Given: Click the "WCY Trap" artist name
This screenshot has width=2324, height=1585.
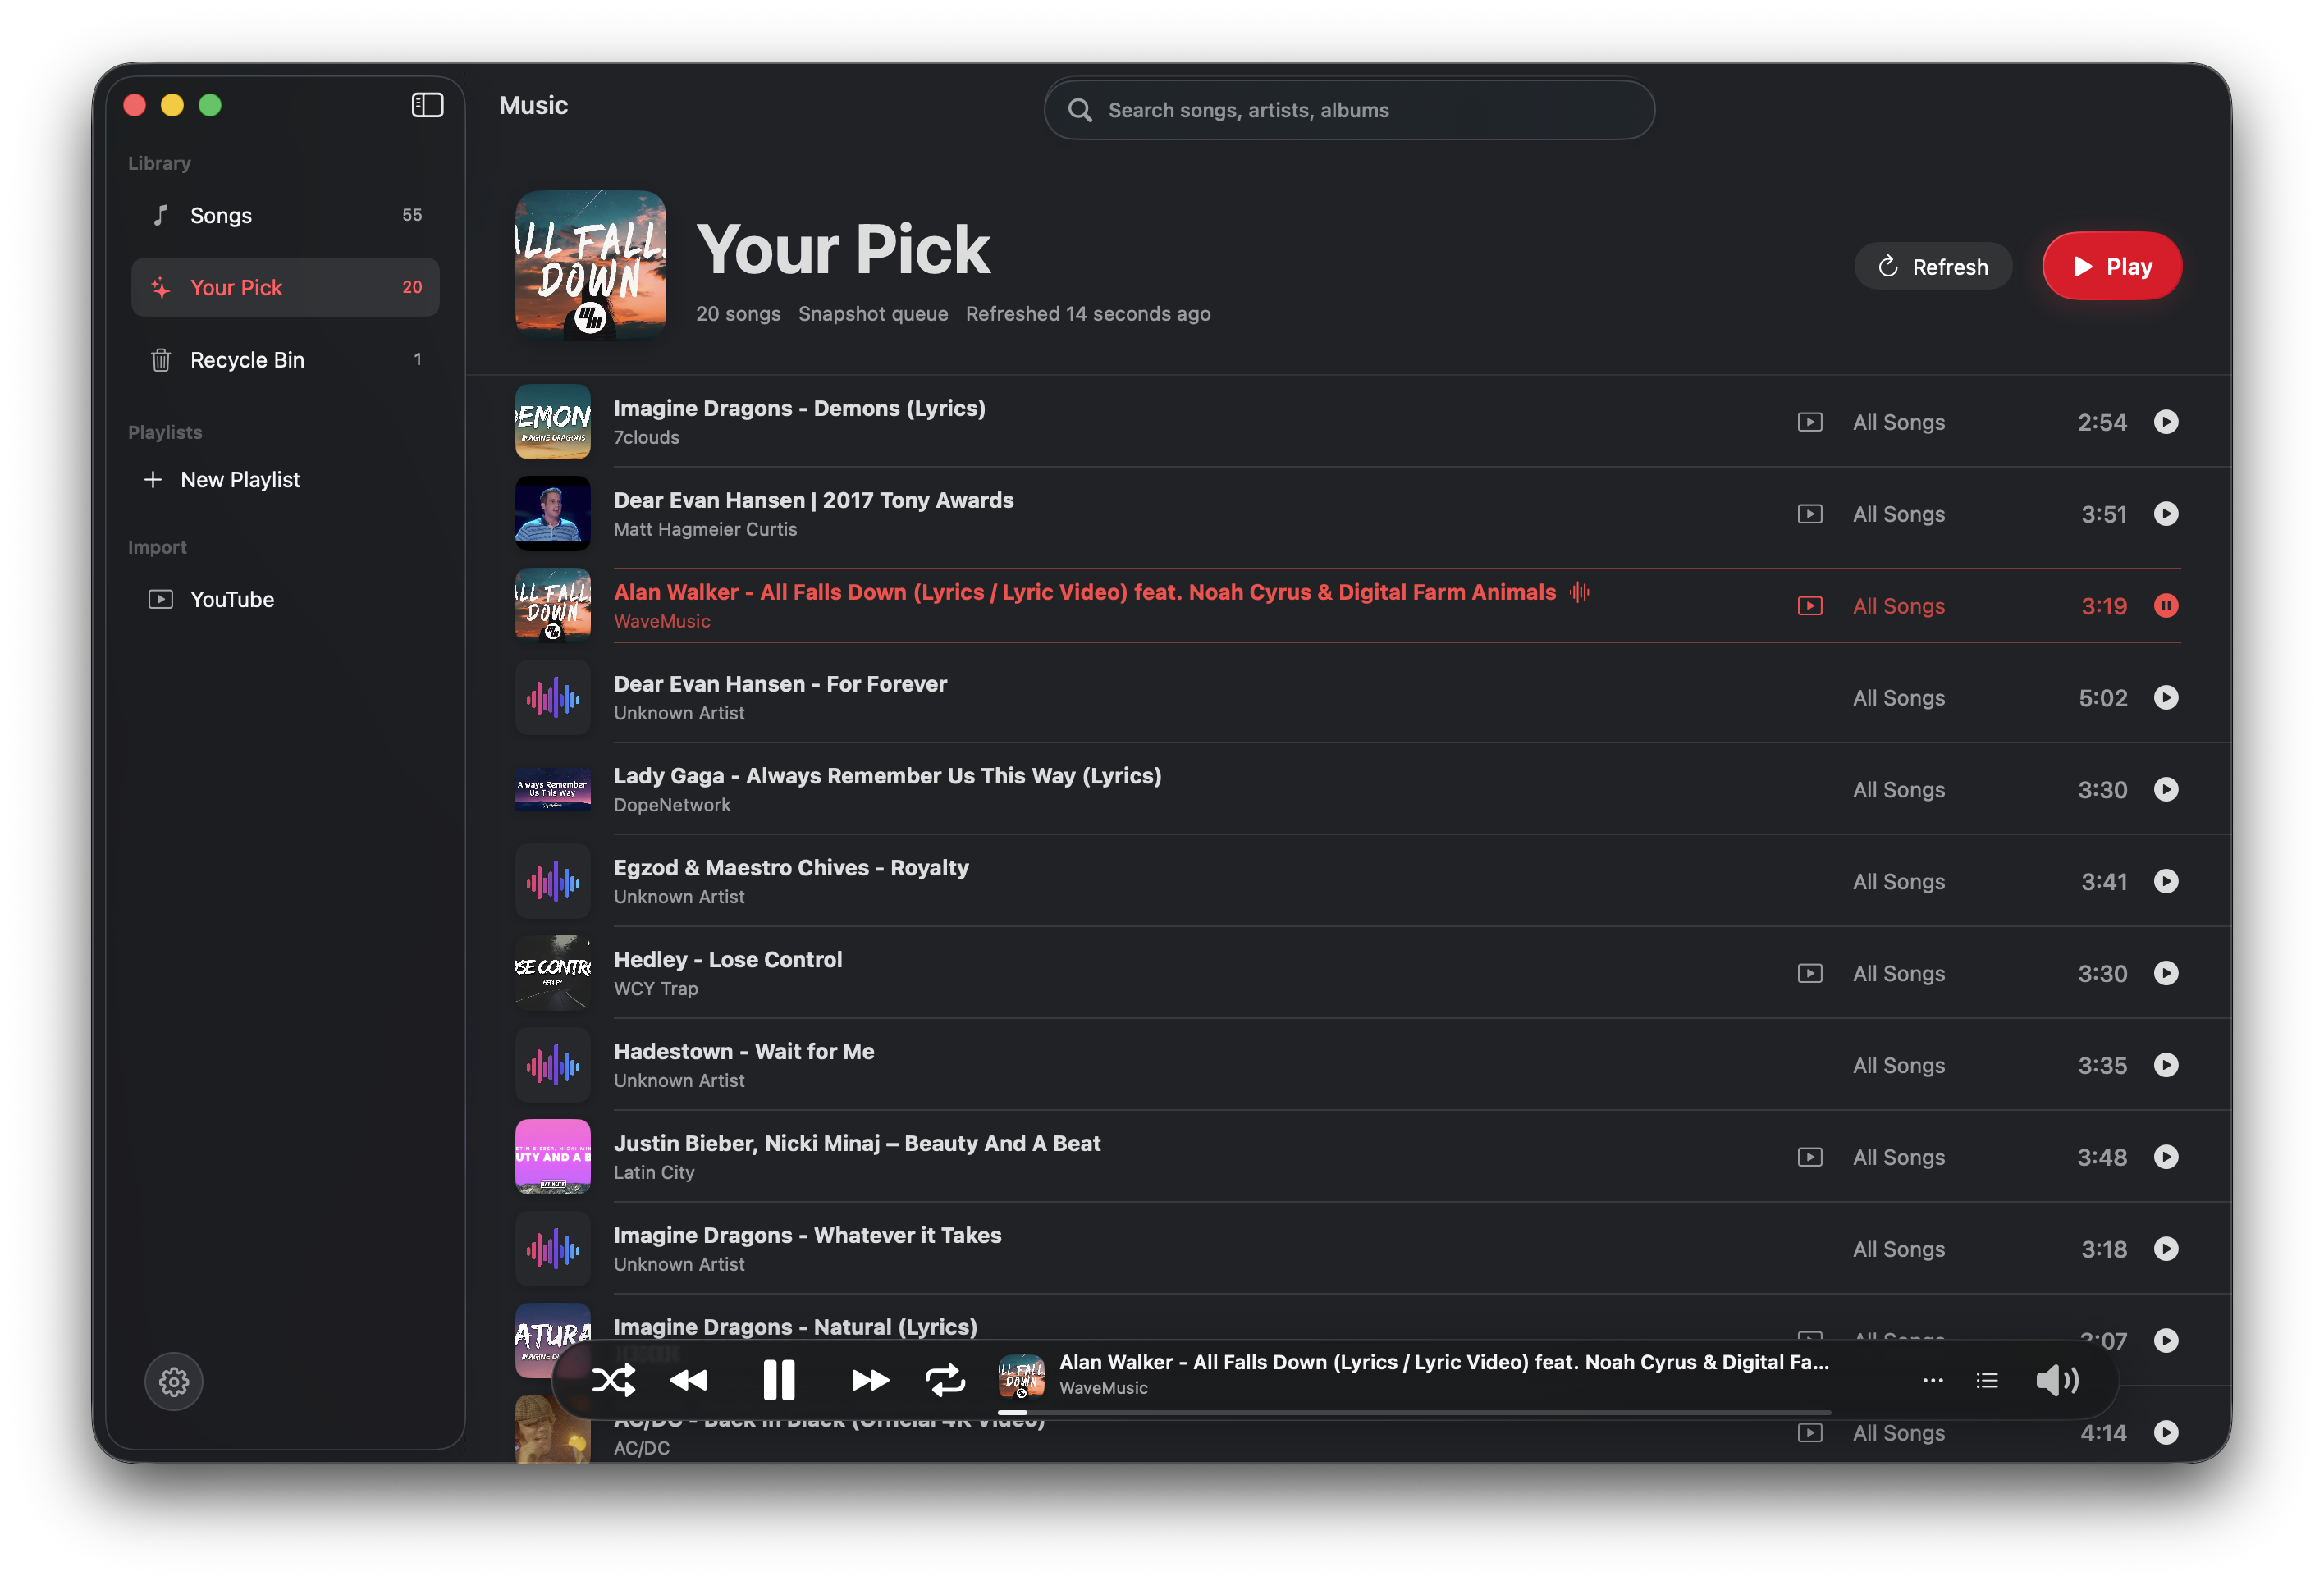Looking at the screenshot, I should [x=655, y=988].
